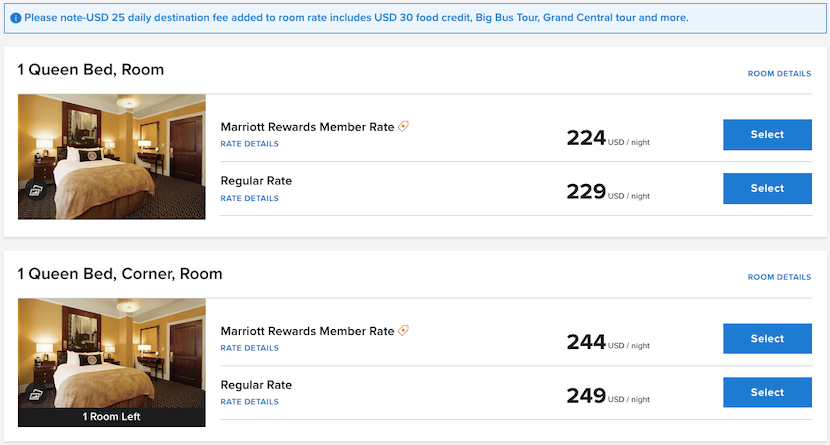
Task: Click the member rate tag icon for 1 Queen Bed, Room
Action: click(404, 126)
